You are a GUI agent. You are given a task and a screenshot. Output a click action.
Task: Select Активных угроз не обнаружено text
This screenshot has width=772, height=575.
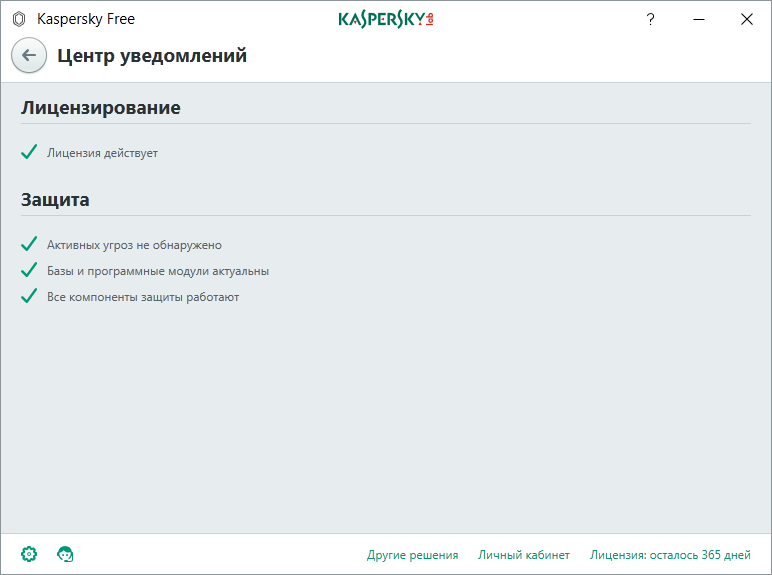coord(134,245)
